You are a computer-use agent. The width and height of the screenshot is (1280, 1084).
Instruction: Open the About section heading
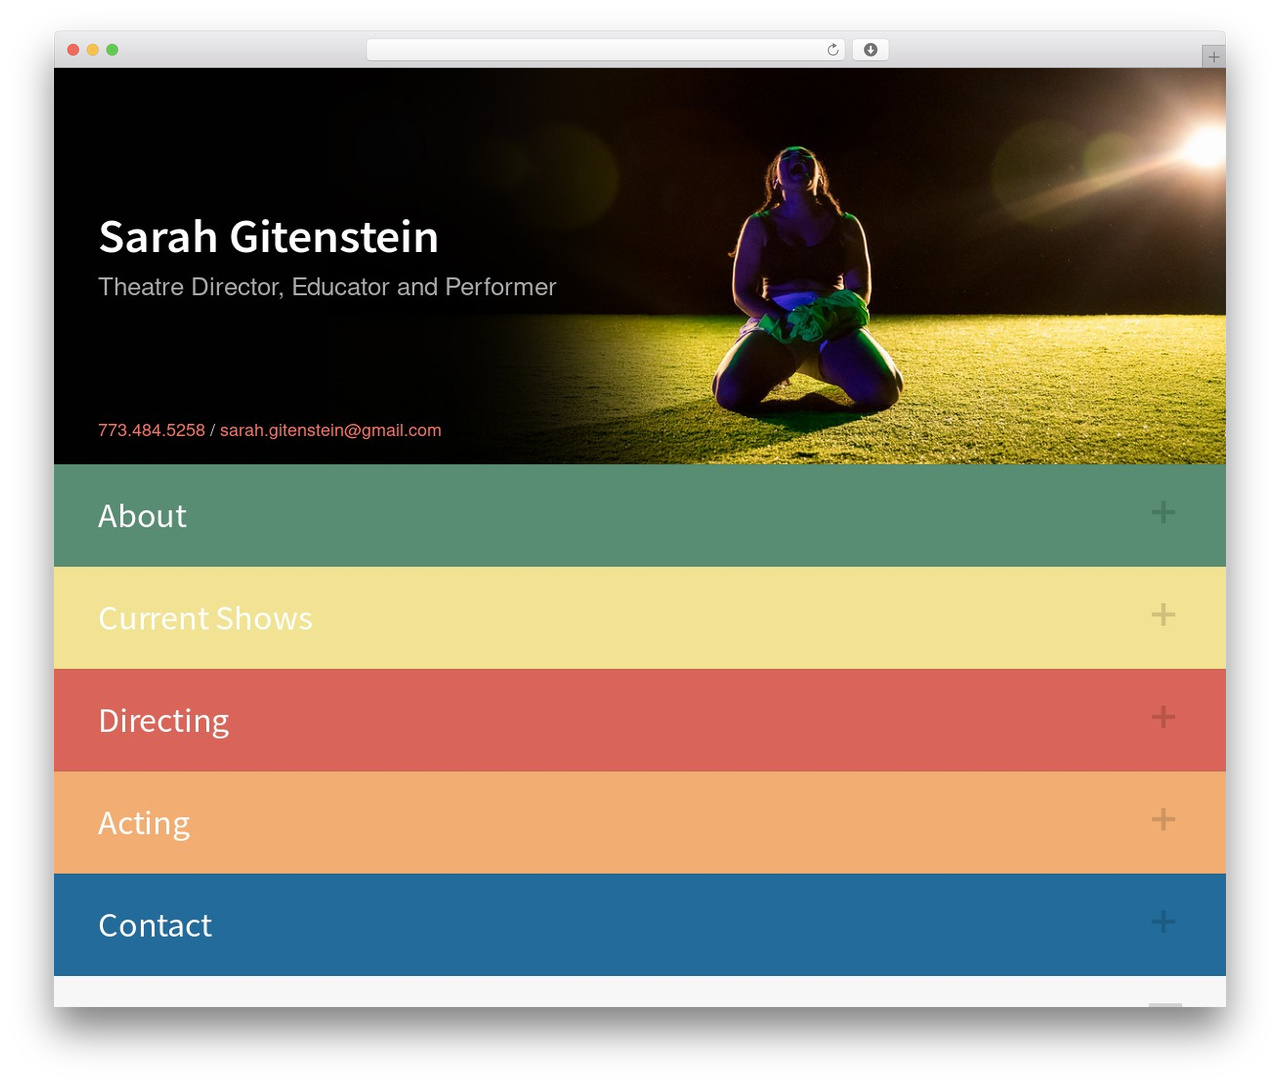point(142,516)
